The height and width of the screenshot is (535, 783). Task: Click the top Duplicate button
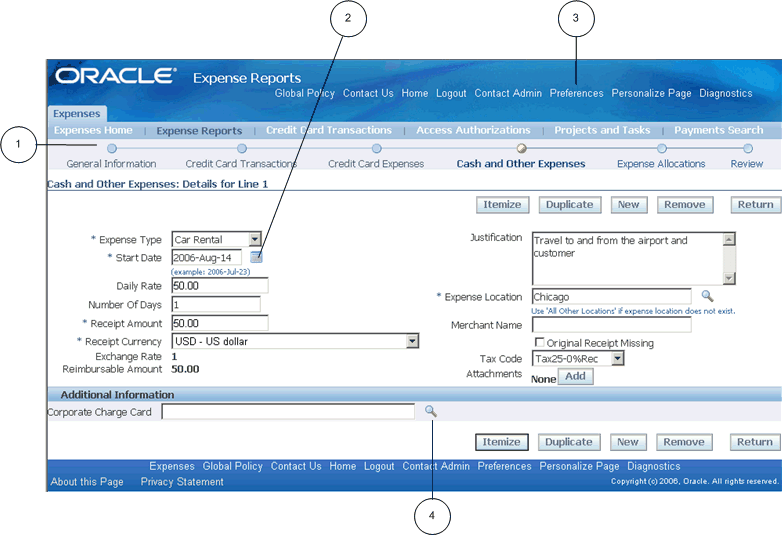click(x=570, y=205)
